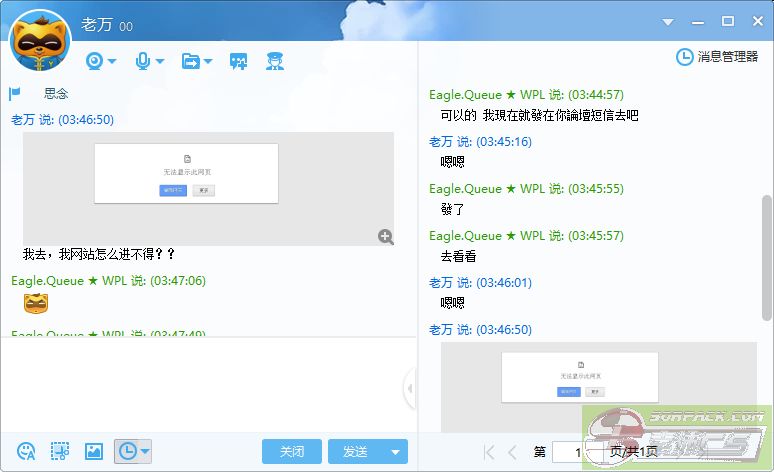This screenshot has height=472, width=774.
Task: Open webcam options dropdown arrow
Action: [x=112, y=61]
